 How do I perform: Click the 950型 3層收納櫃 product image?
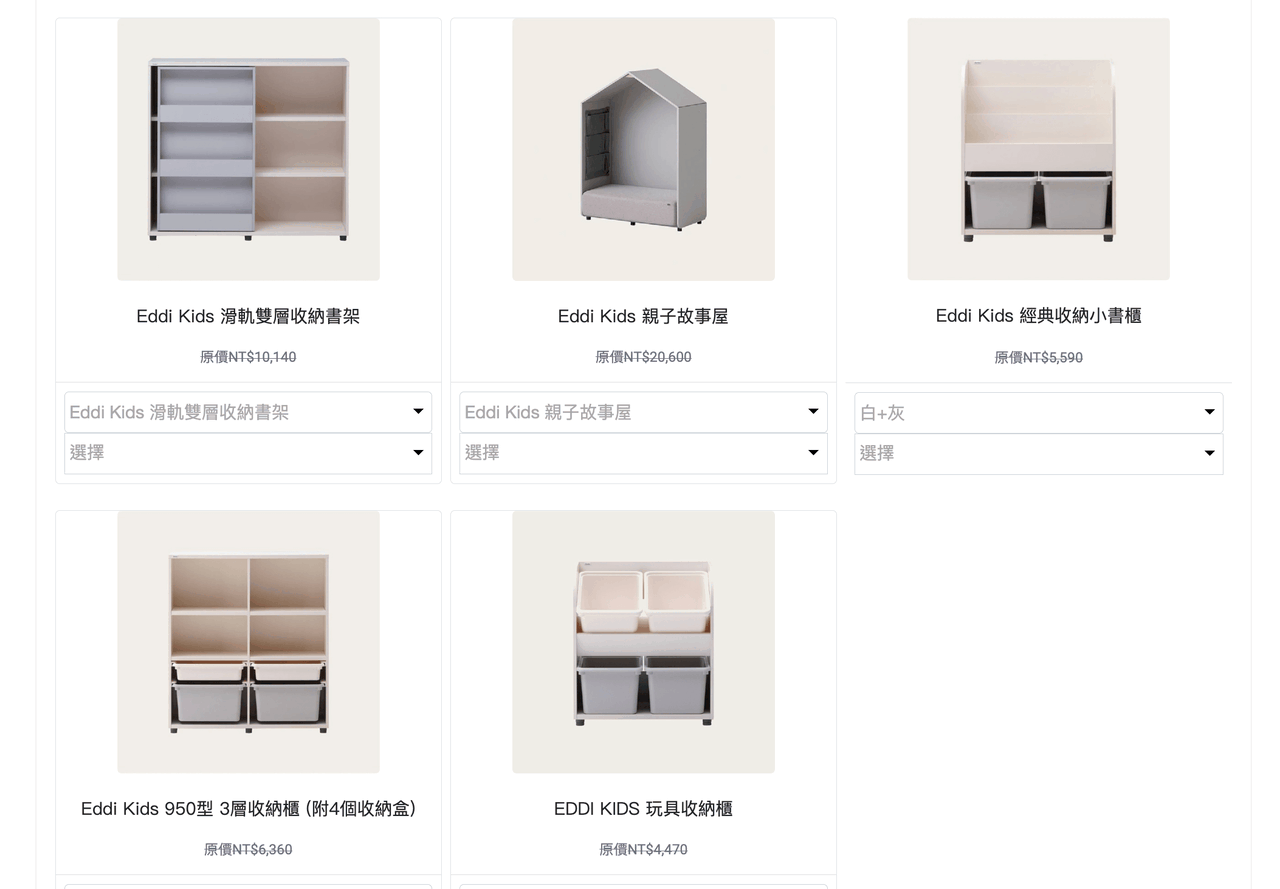tap(248, 642)
